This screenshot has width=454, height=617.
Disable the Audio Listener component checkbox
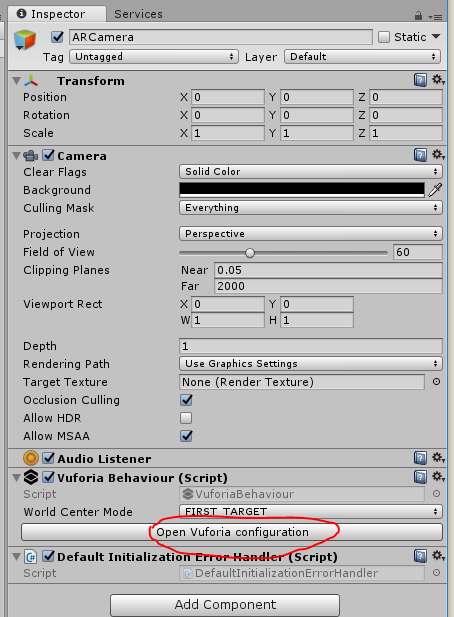click(48, 458)
